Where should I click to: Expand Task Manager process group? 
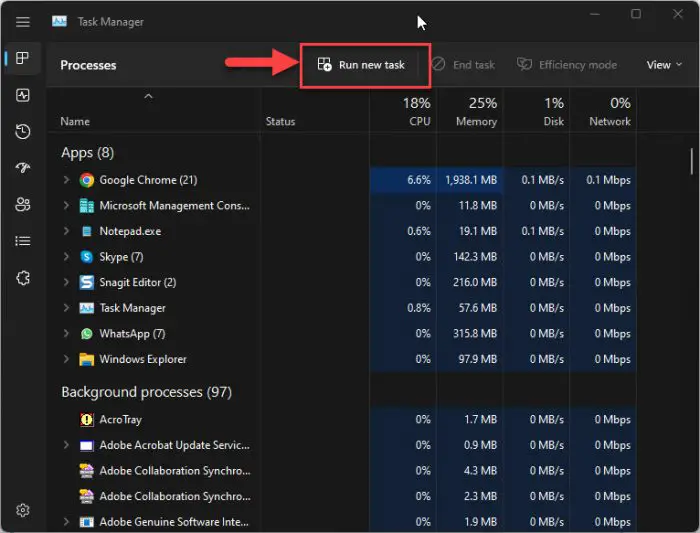click(66, 308)
